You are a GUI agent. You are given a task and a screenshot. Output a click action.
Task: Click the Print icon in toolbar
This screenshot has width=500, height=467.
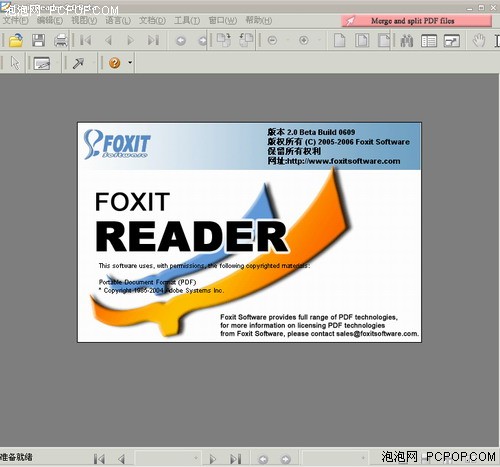pyautogui.click(x=61, y=40)
